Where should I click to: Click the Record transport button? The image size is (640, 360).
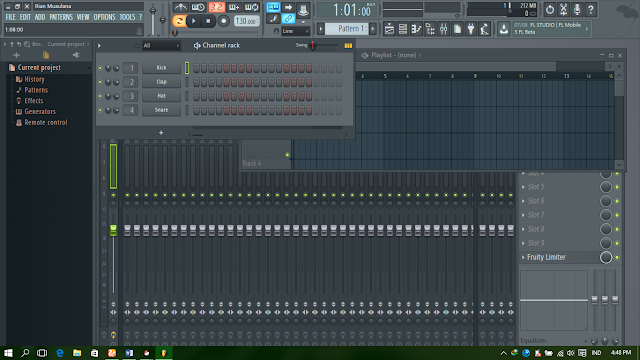[223, 21]
